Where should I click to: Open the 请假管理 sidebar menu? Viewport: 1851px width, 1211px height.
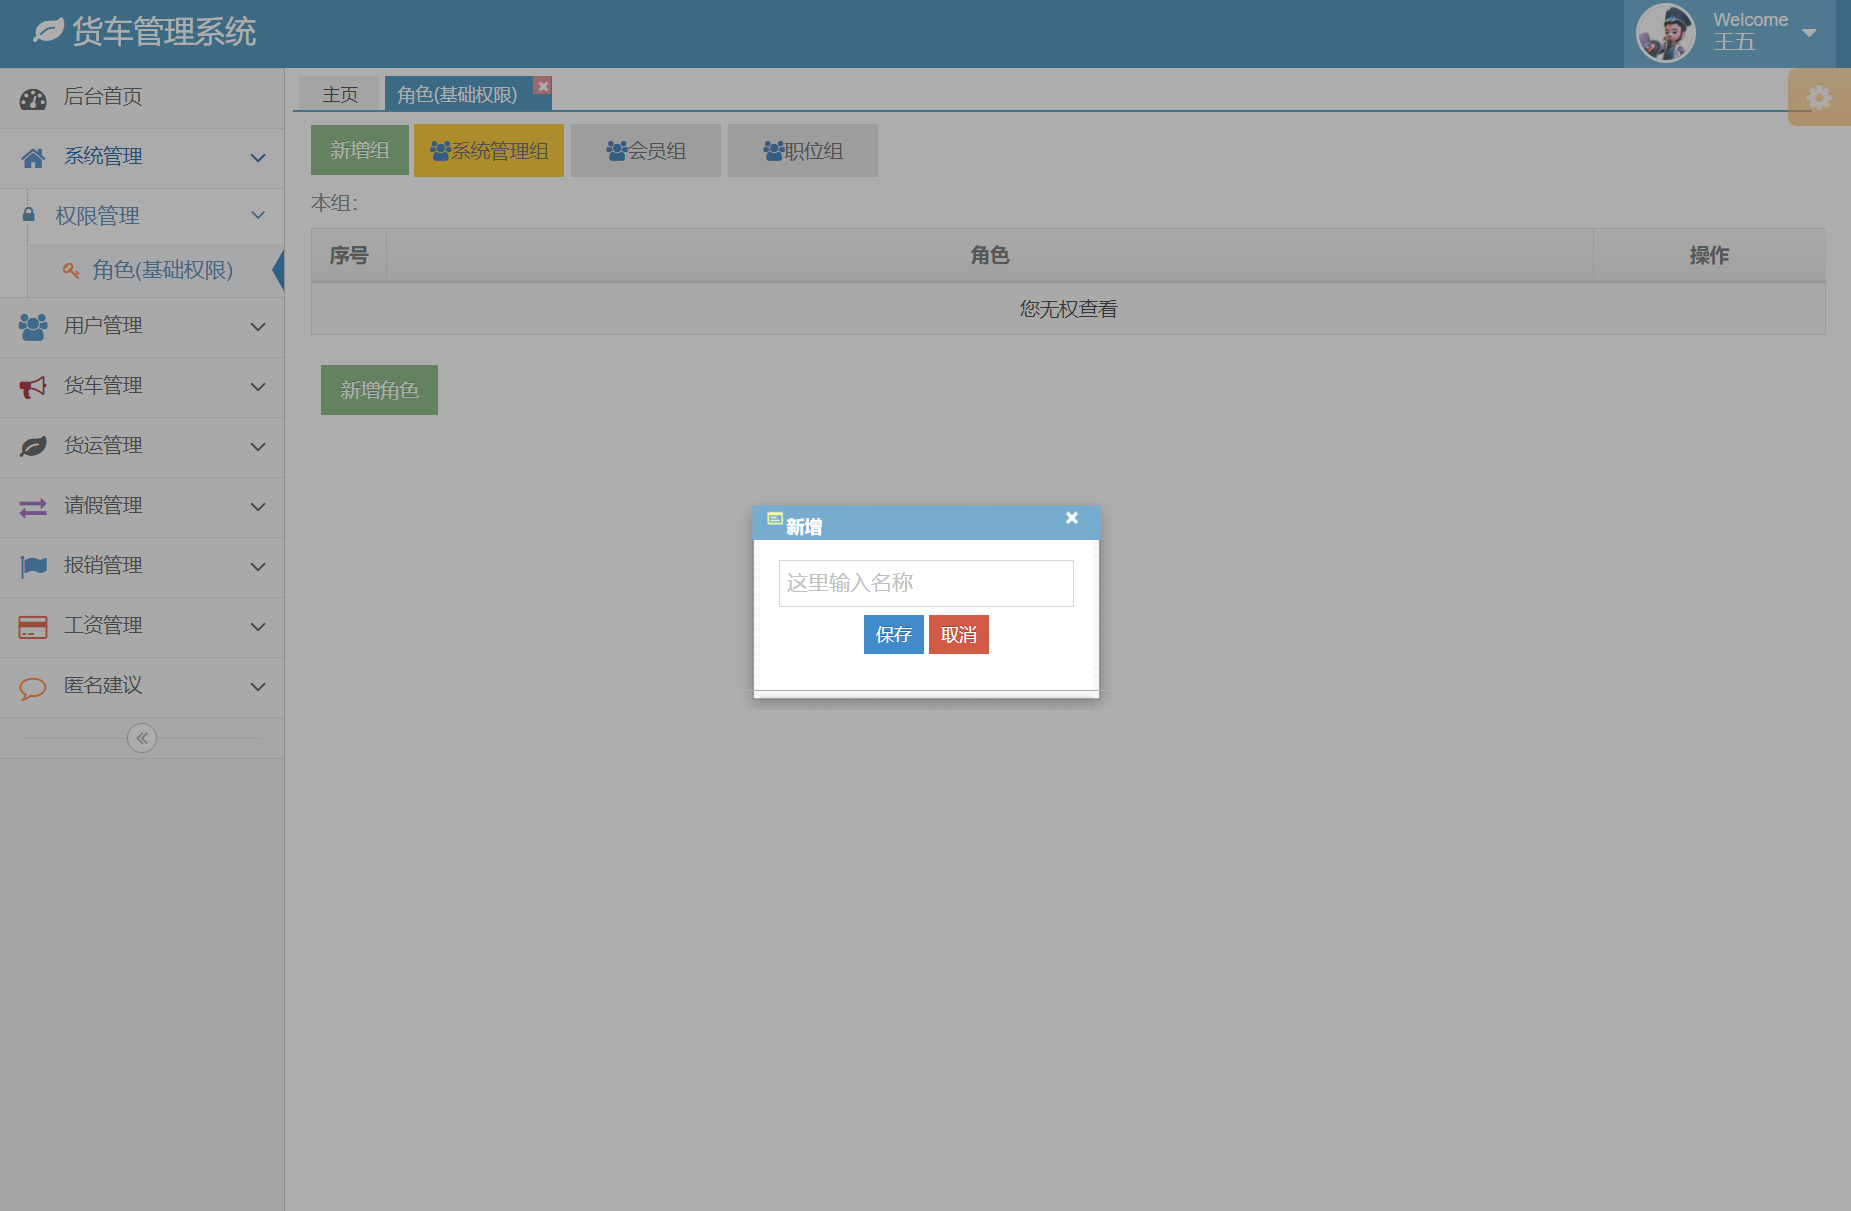(x=142, y=507)
